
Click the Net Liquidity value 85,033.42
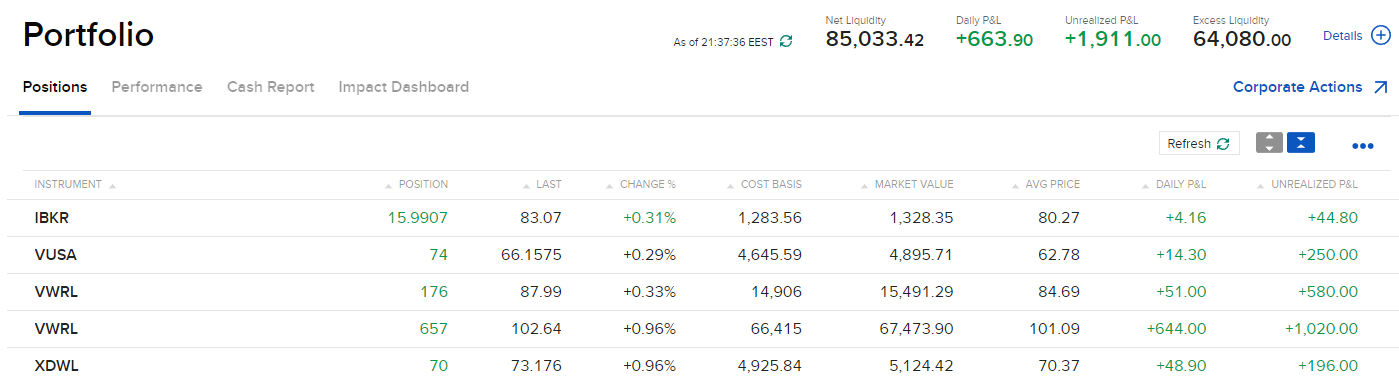click(875, 40)
